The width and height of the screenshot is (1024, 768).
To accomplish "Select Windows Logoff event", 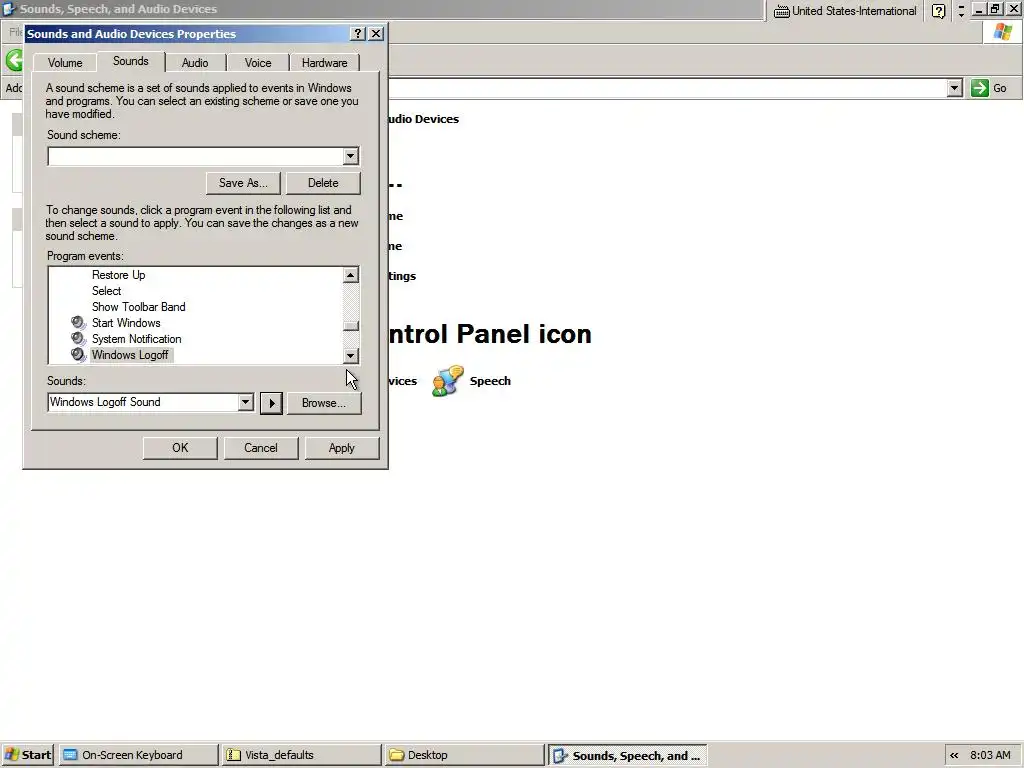I will pos(130,355).
